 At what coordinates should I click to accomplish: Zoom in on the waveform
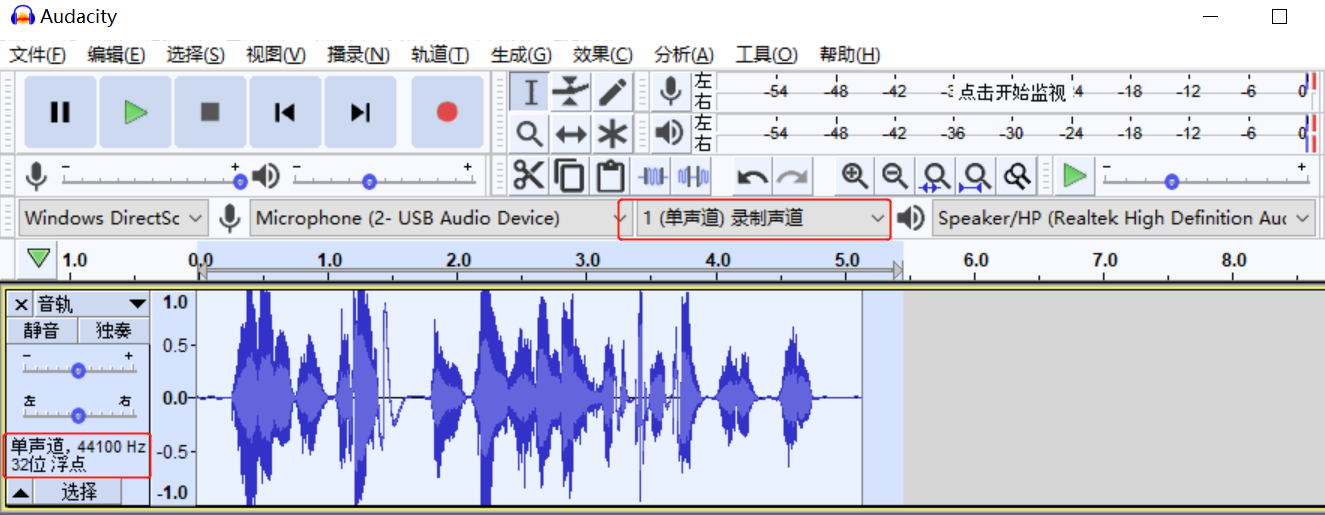(x=854, y=176)
